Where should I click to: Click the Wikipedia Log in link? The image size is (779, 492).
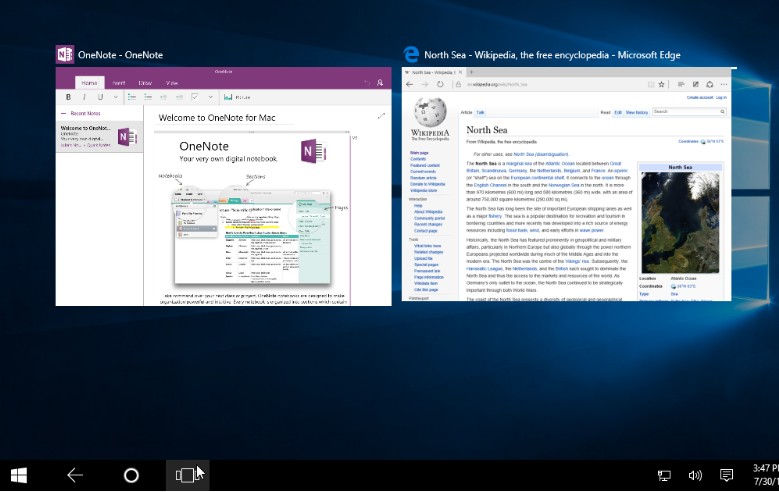pyautogui.click(x=721, y=97)
